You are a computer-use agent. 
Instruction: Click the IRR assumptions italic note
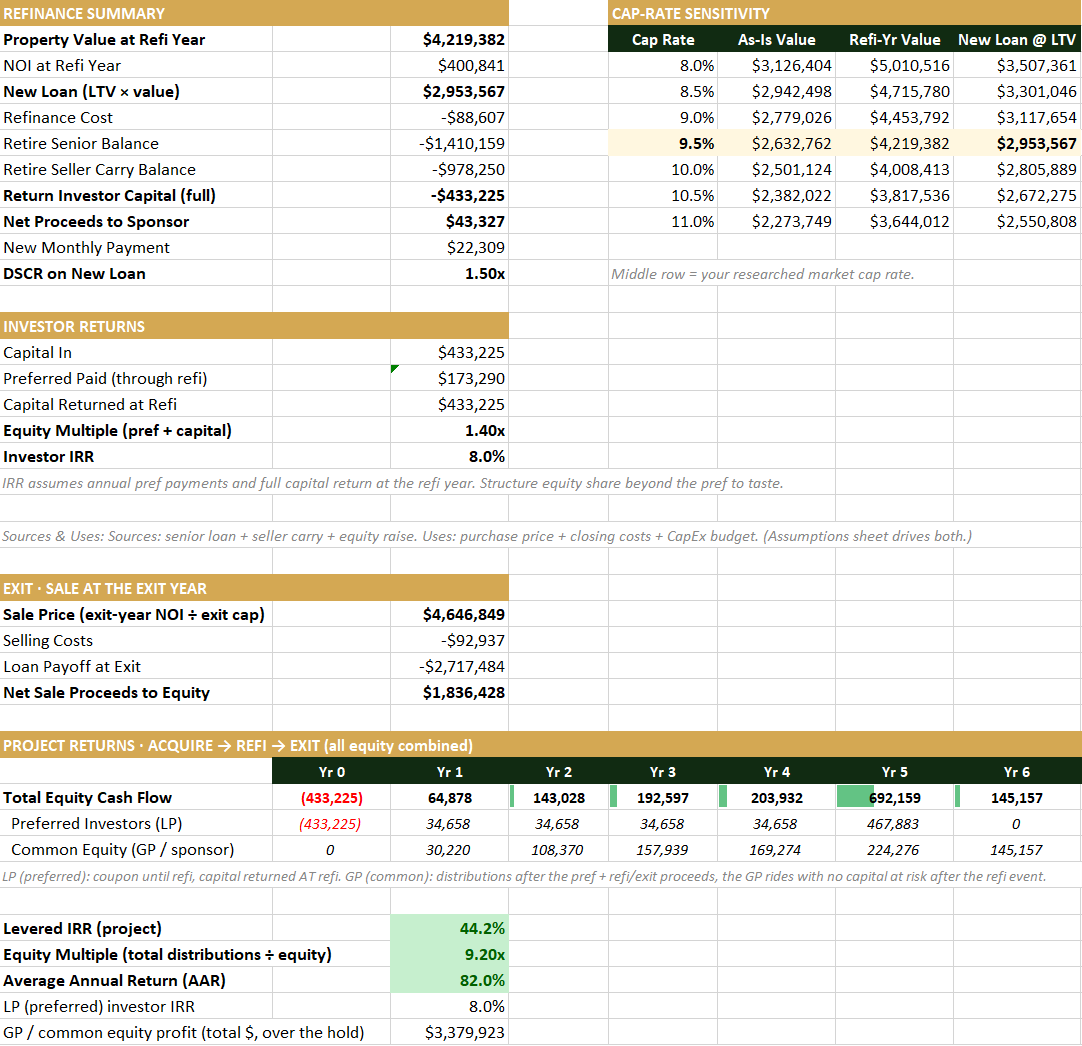click(x=393, y=483)
